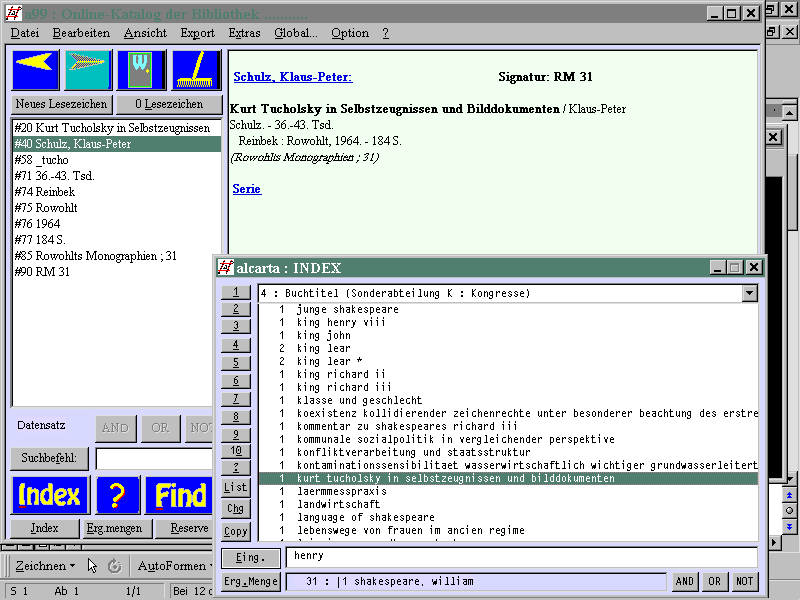Click the striped right-arrow forward icon

point(88,70)
